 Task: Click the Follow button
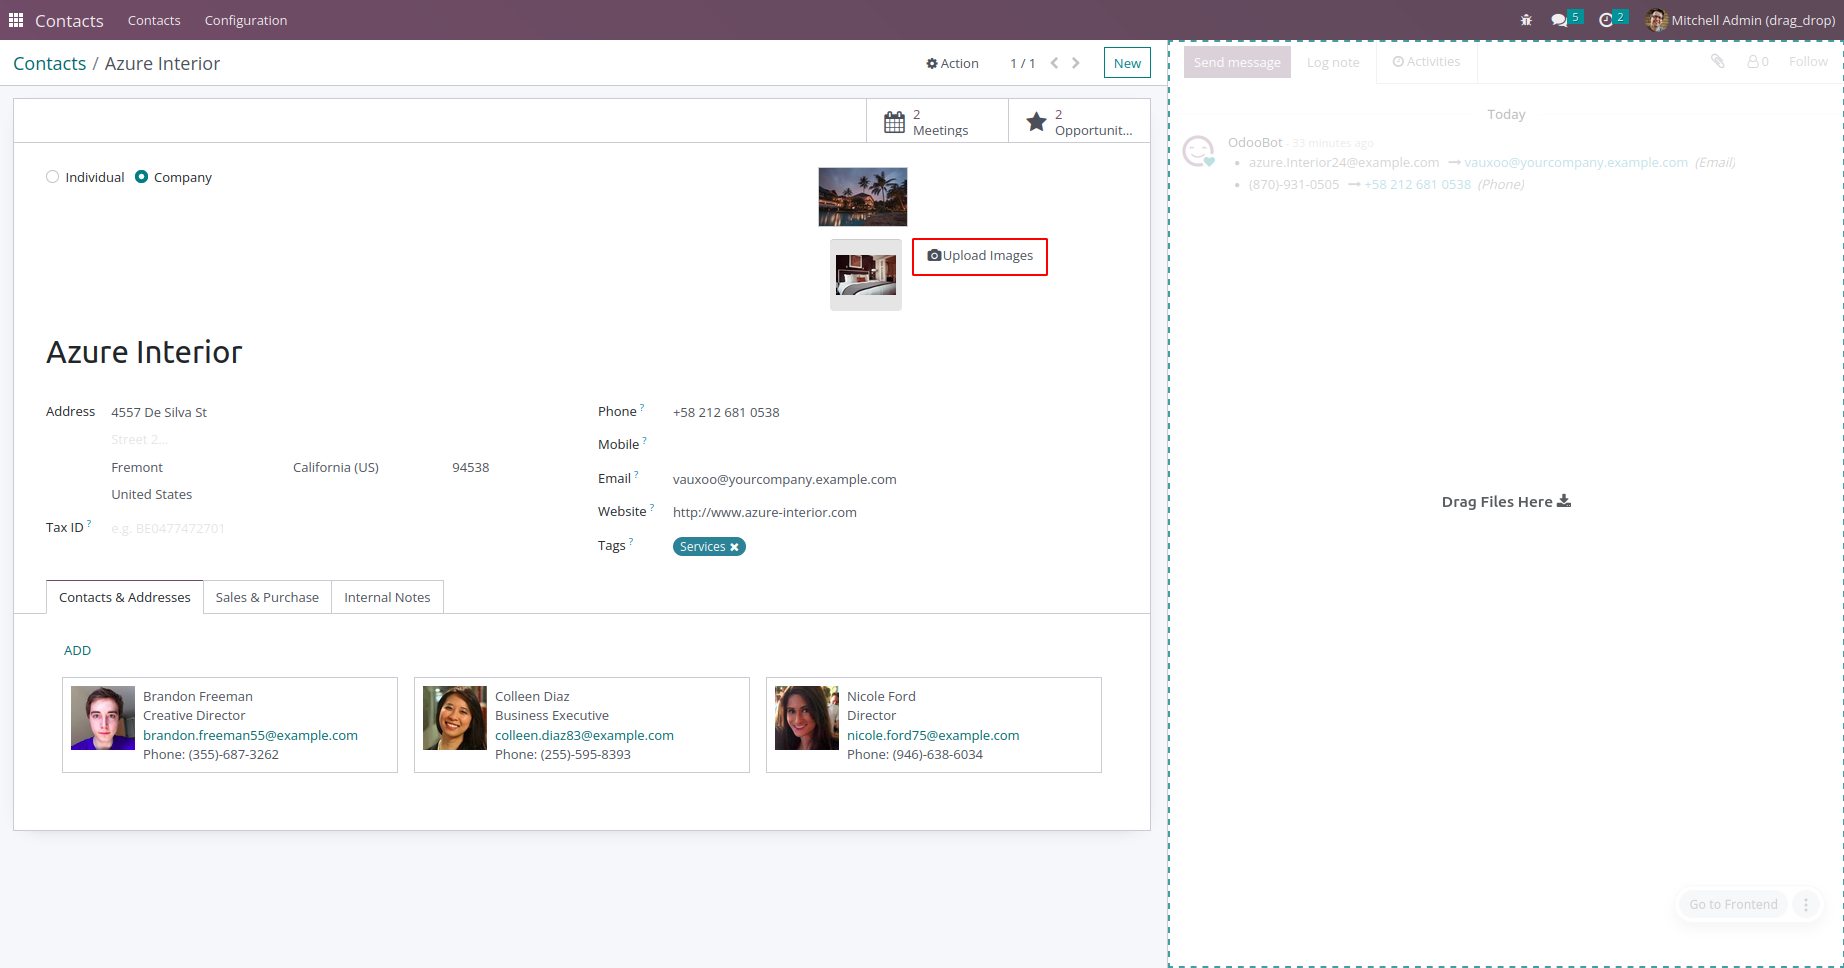point(1808,62)
